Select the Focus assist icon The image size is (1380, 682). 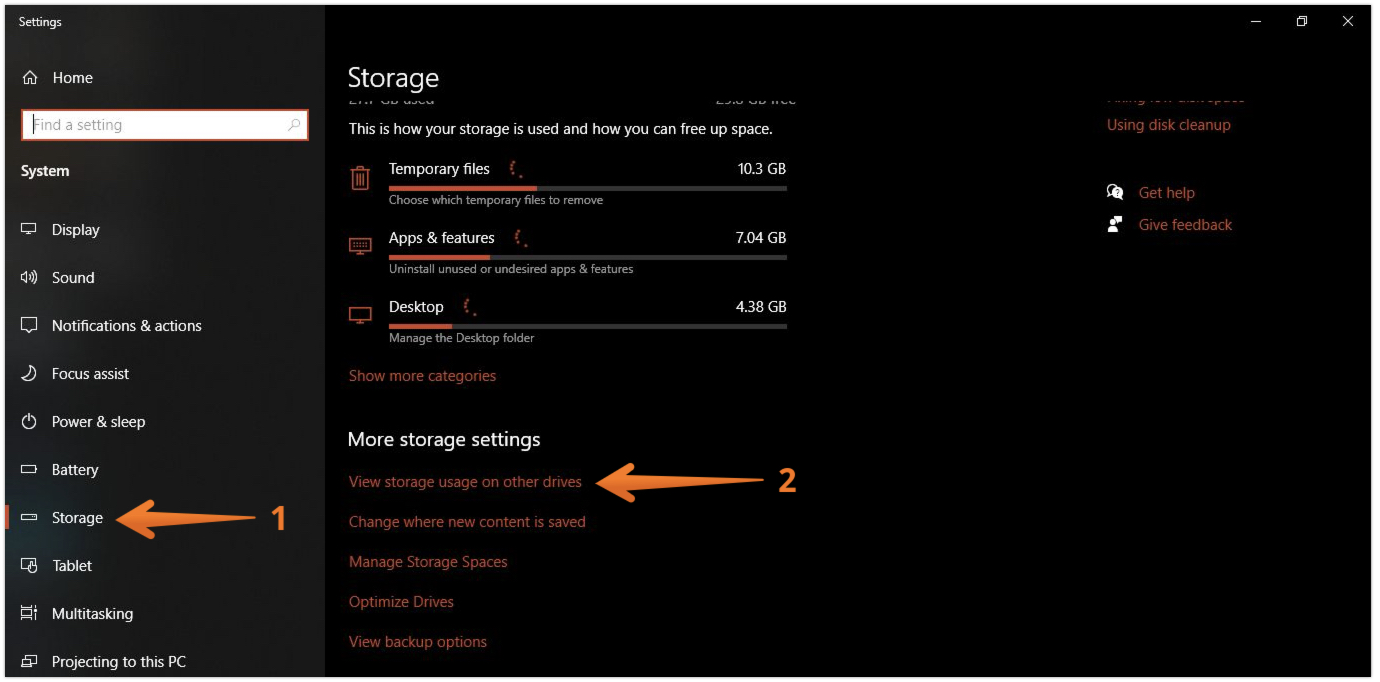click(30, 373)
